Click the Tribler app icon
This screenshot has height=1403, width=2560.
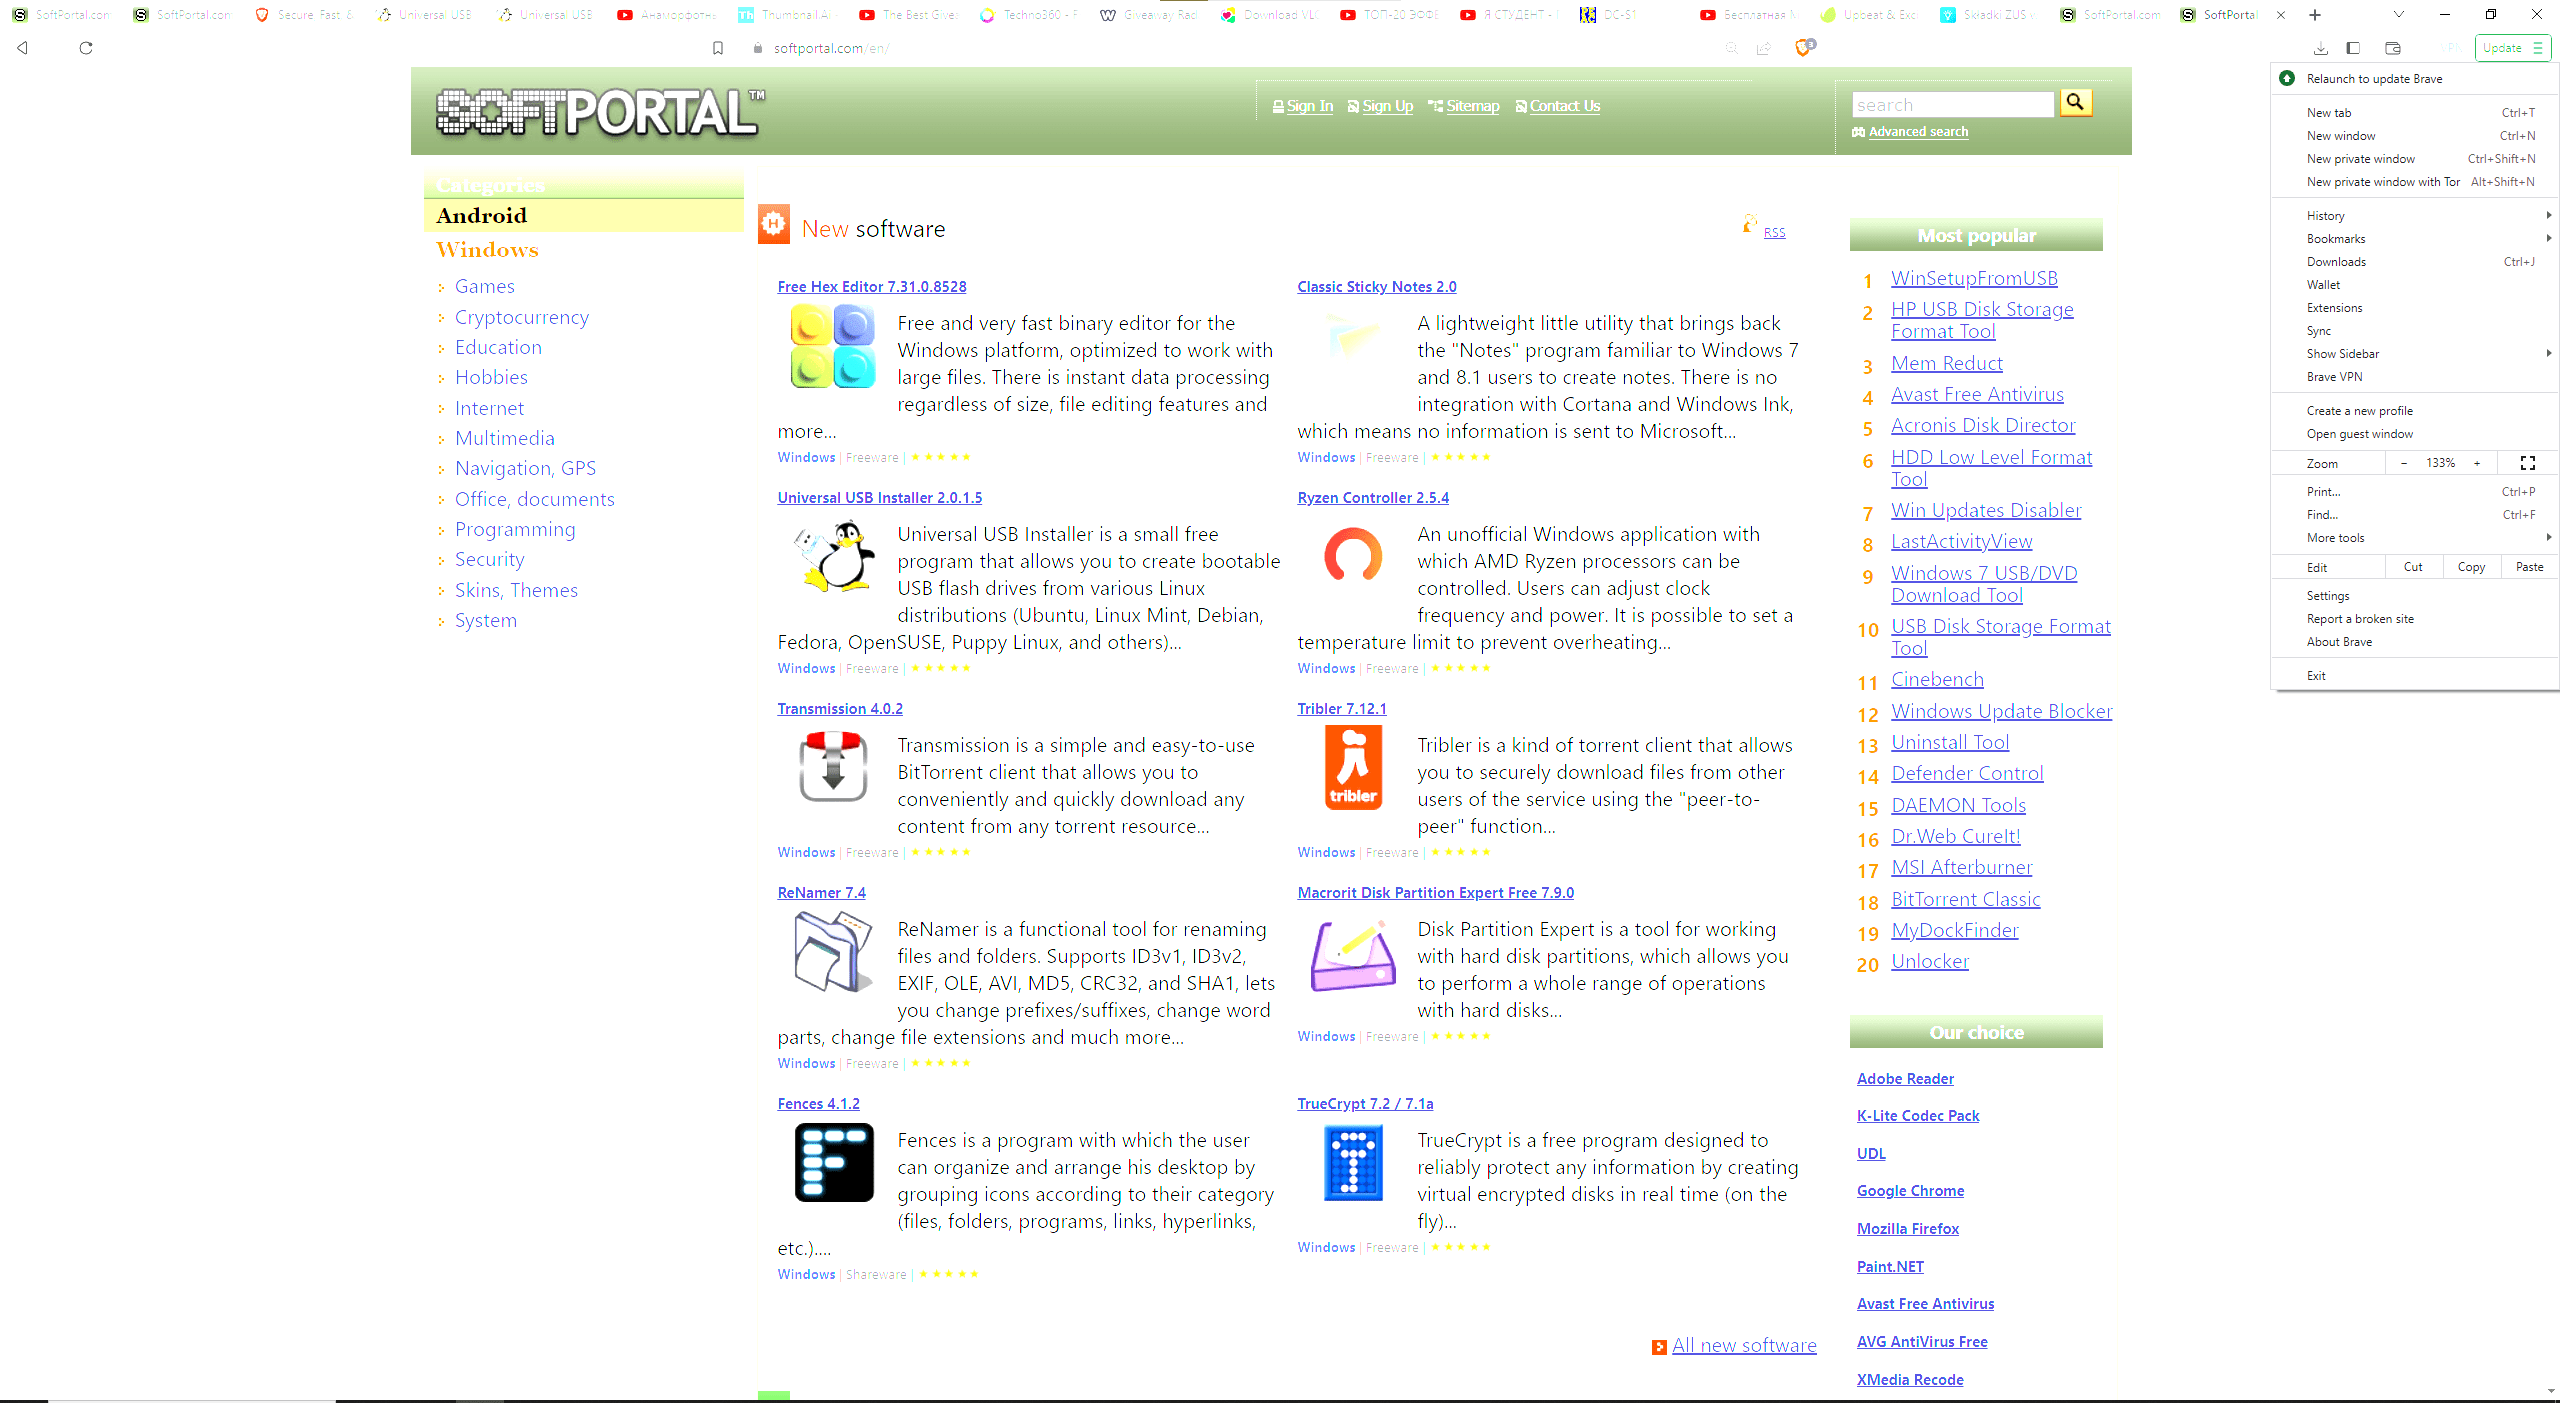[1352, 767]
